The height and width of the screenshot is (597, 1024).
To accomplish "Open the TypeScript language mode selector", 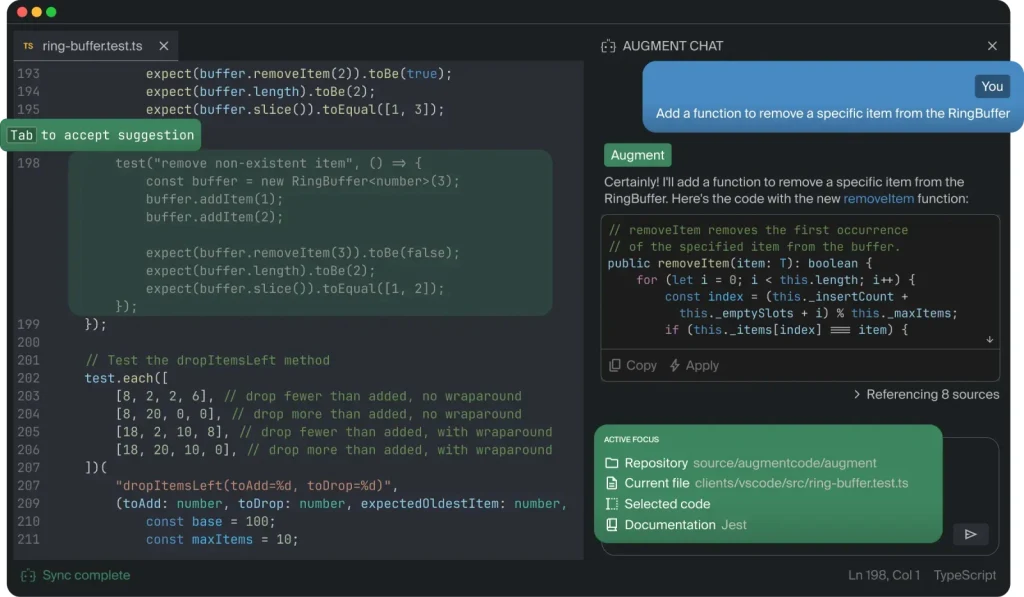I will pos(964,575).
